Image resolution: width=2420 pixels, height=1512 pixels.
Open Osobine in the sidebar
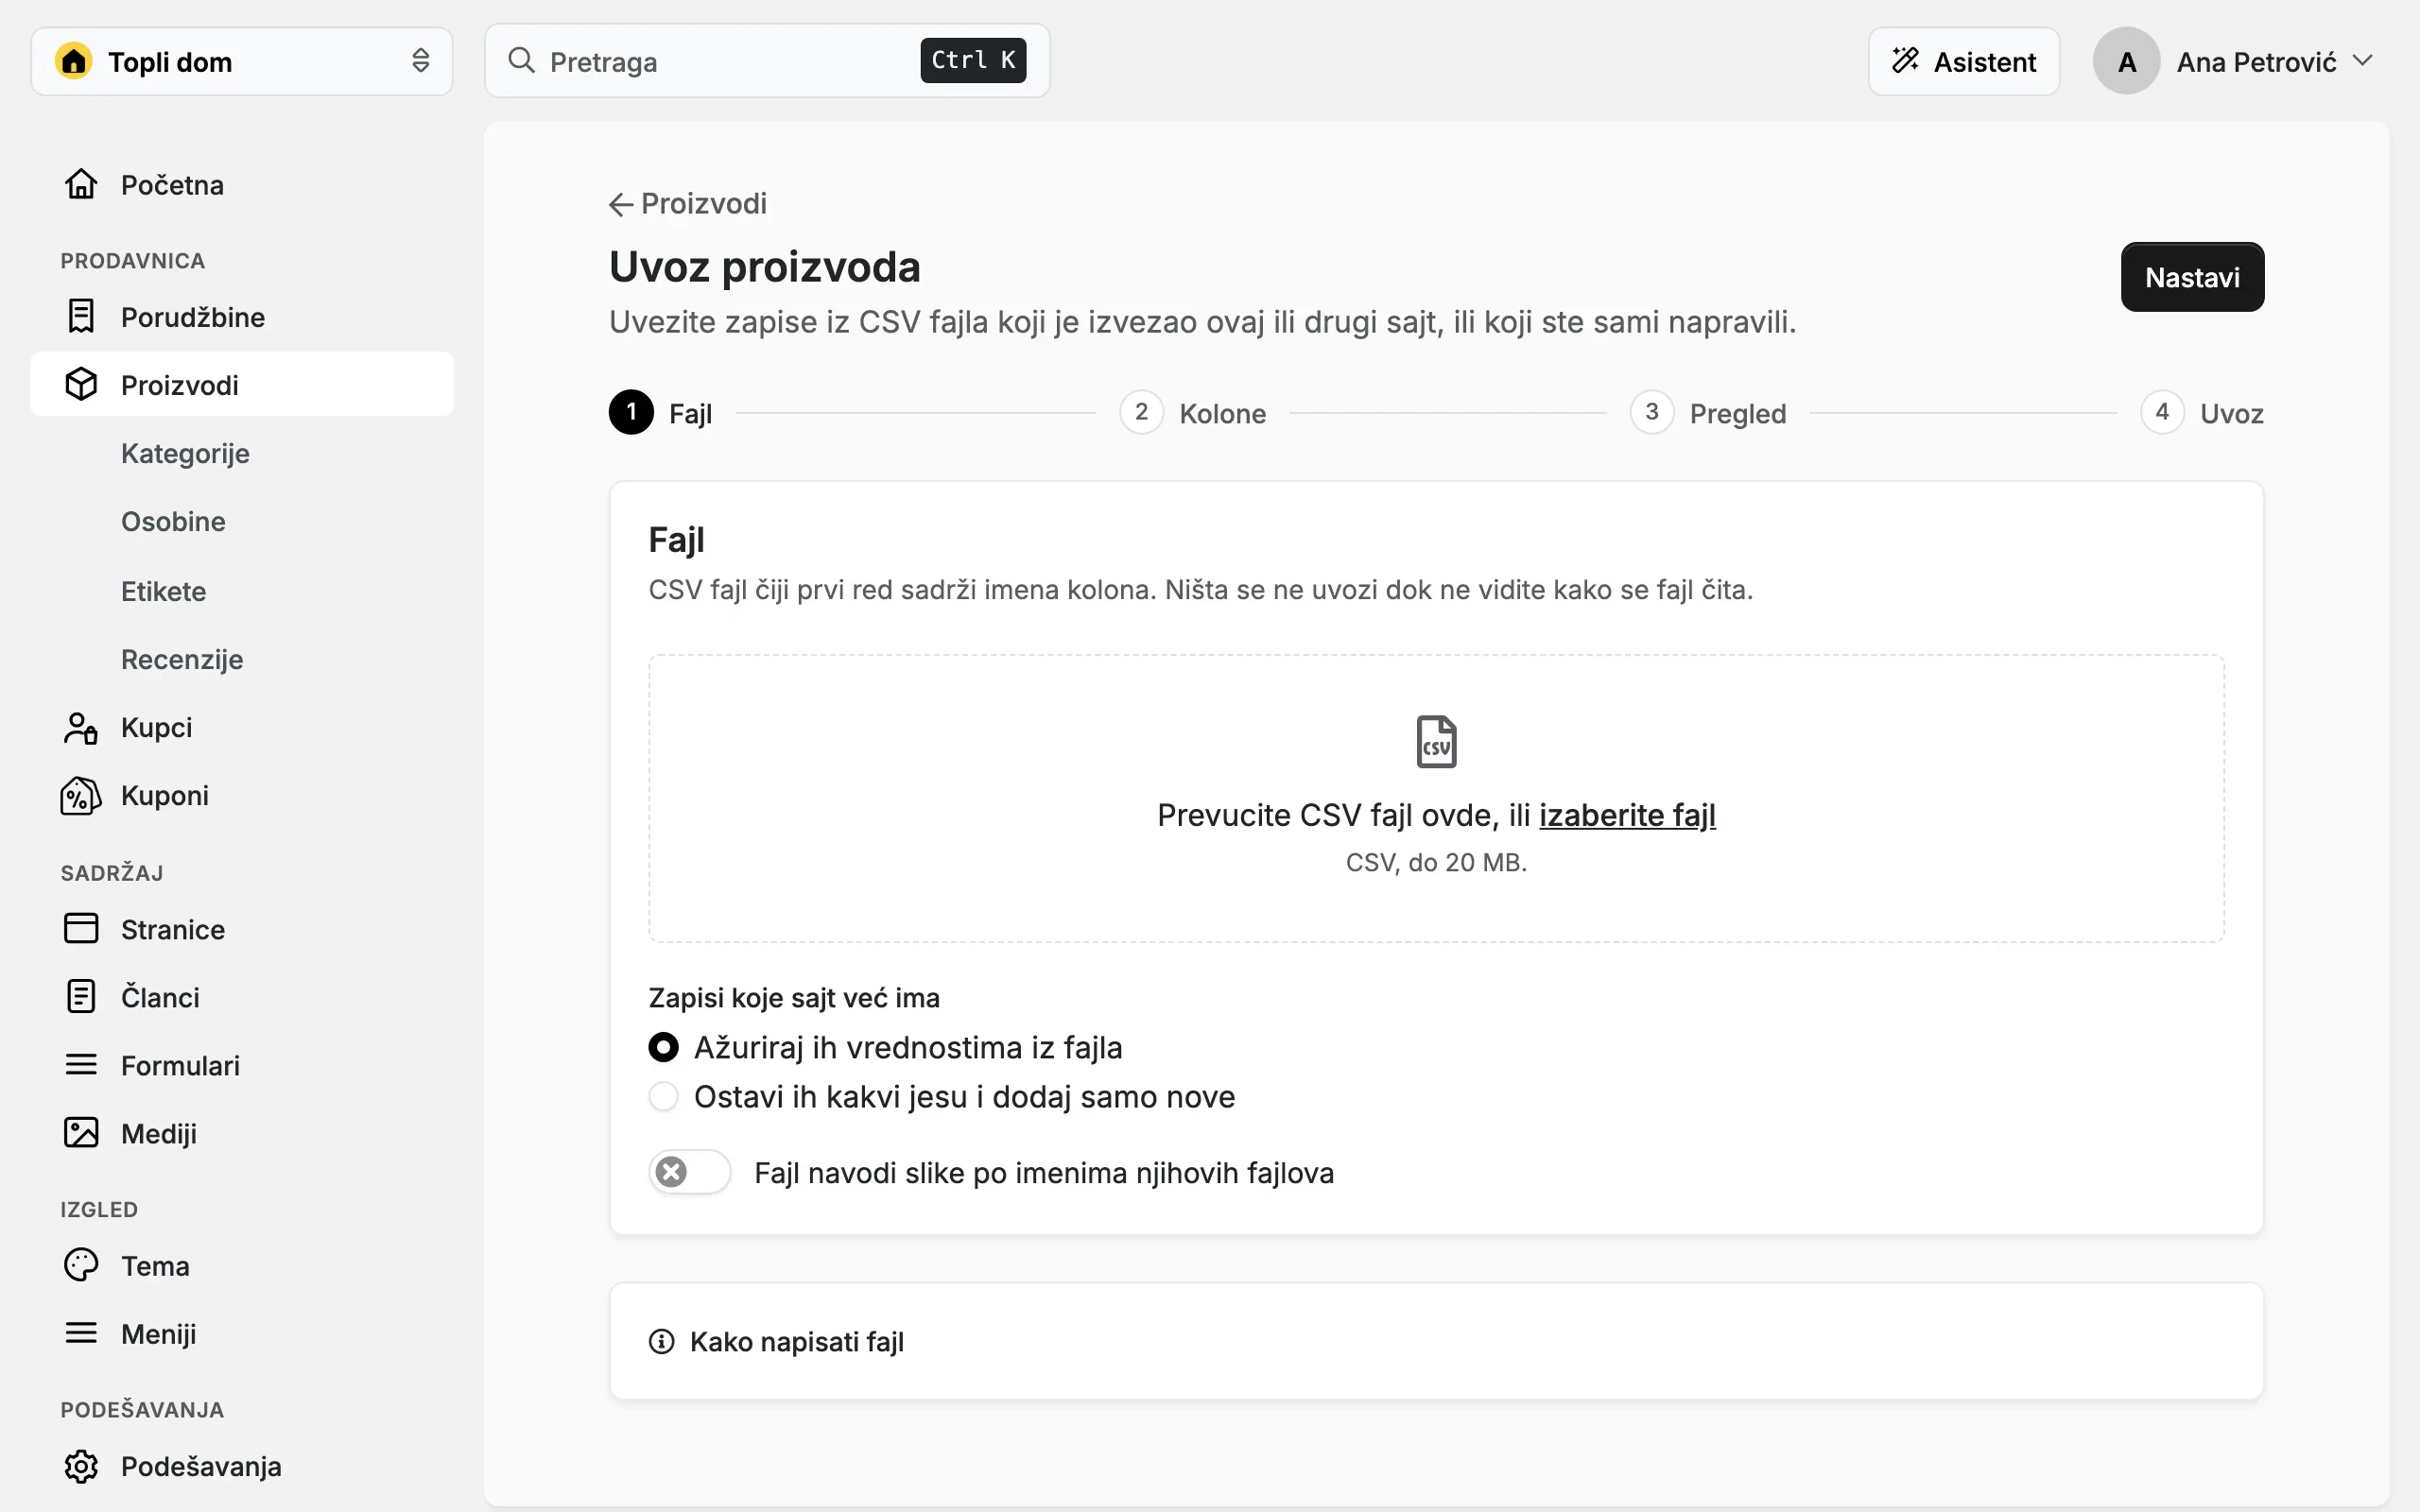tap(173, 521)
